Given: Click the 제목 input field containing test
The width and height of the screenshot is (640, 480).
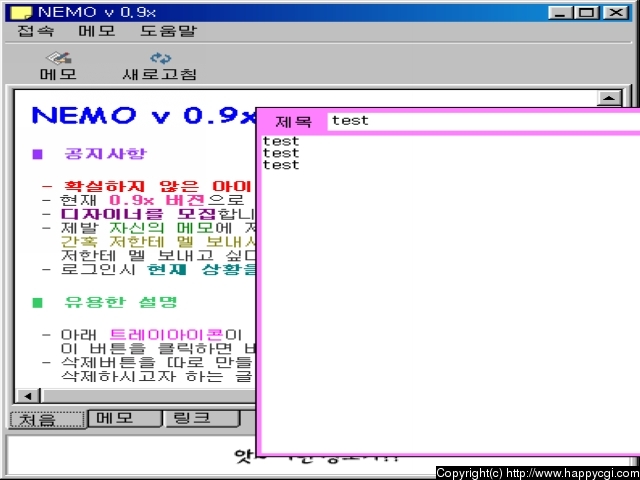Looking at the screenshot, I should point(484,121).
